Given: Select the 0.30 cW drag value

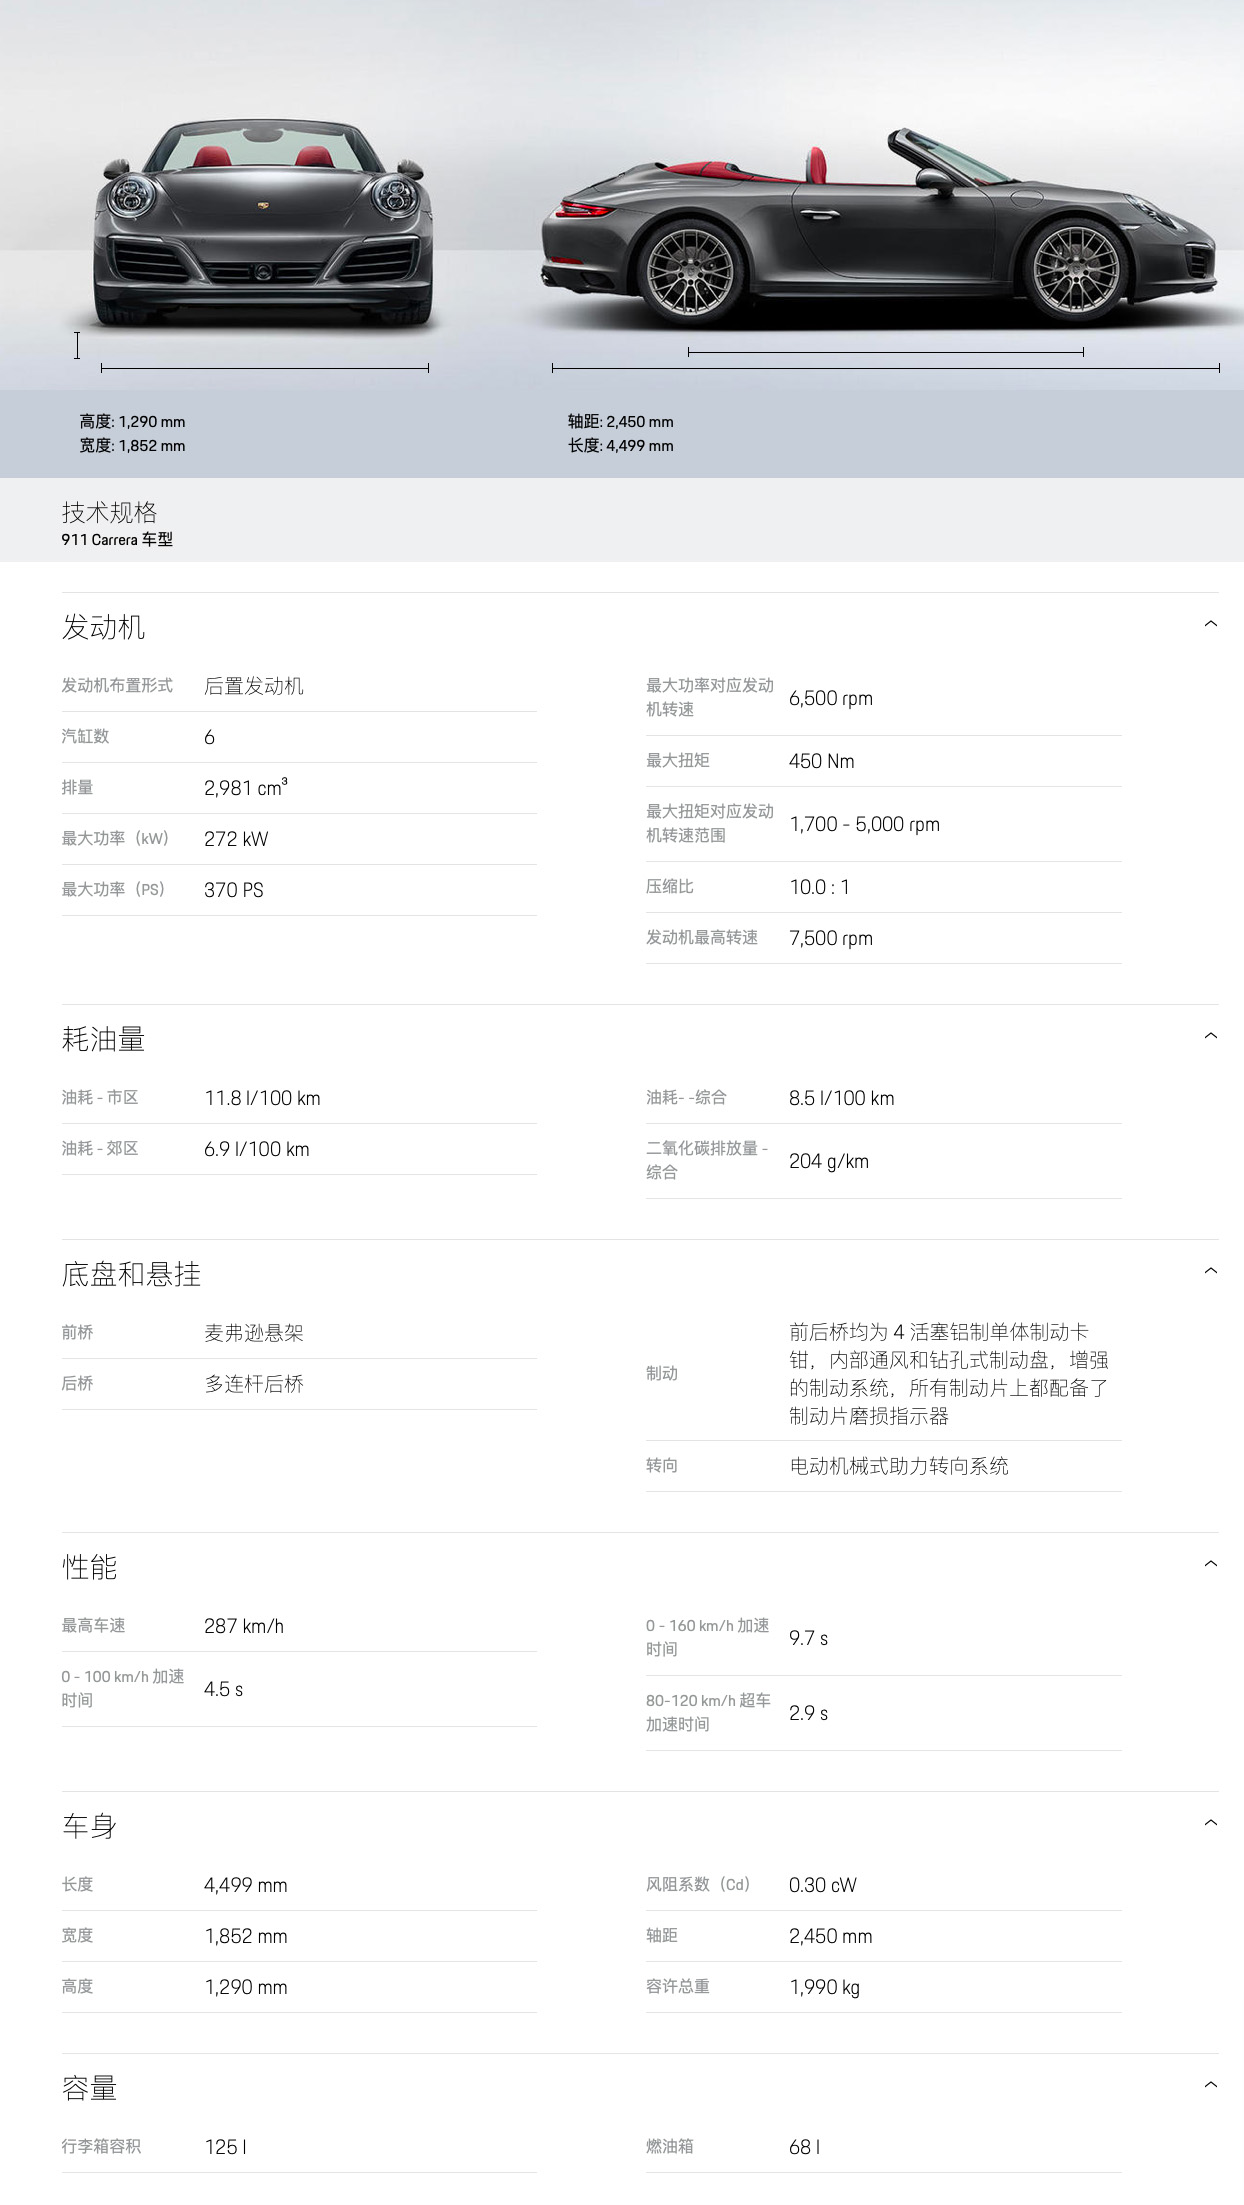Looking at the screenshot, I should 823,1885.
